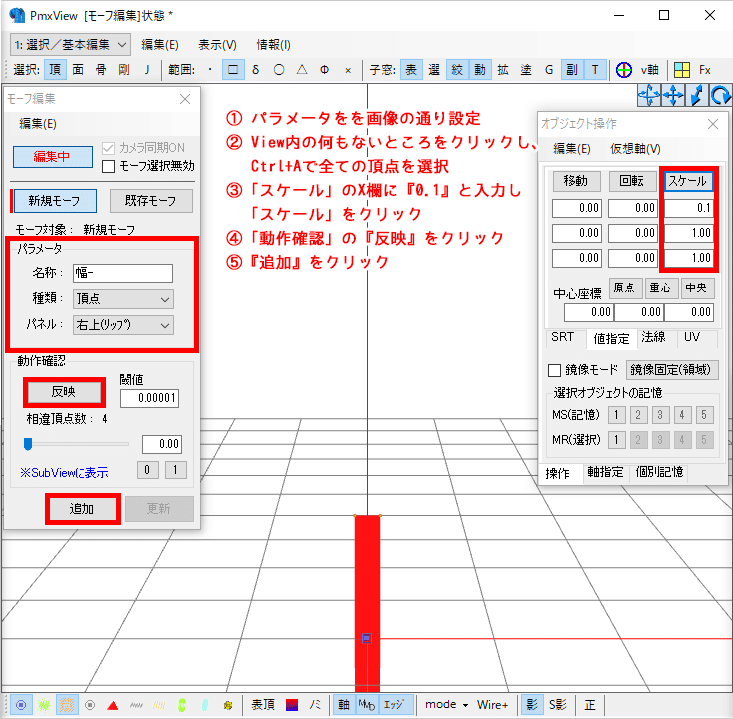The width and height of the screenshot is (733, 719).
Task: Click 既存モーフ button
Action: pos(151,201)
